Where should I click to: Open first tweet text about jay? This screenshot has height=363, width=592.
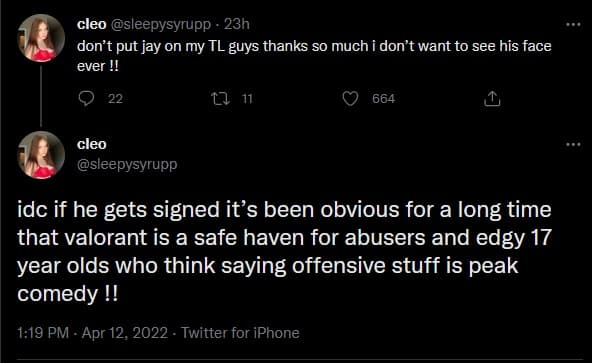314,56
